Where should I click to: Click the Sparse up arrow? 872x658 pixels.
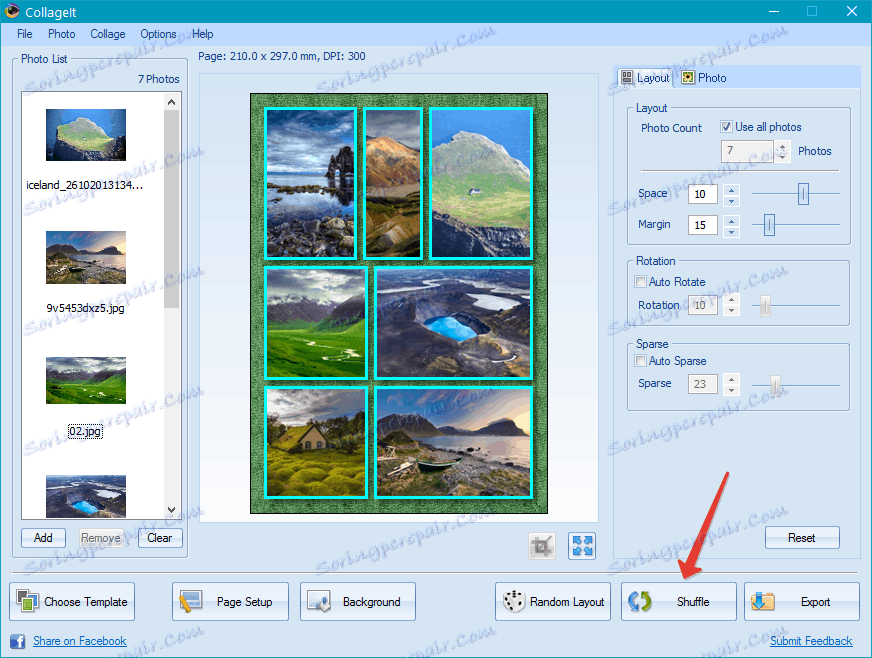[x=732, y=379]
